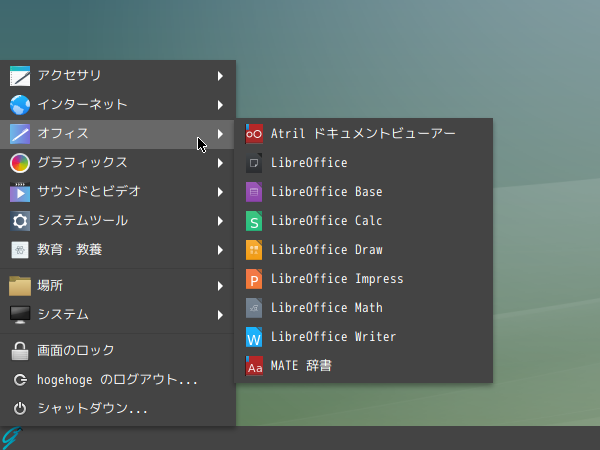
Task: Select hogehoge のログアウト...
Action: coord(117,380)
